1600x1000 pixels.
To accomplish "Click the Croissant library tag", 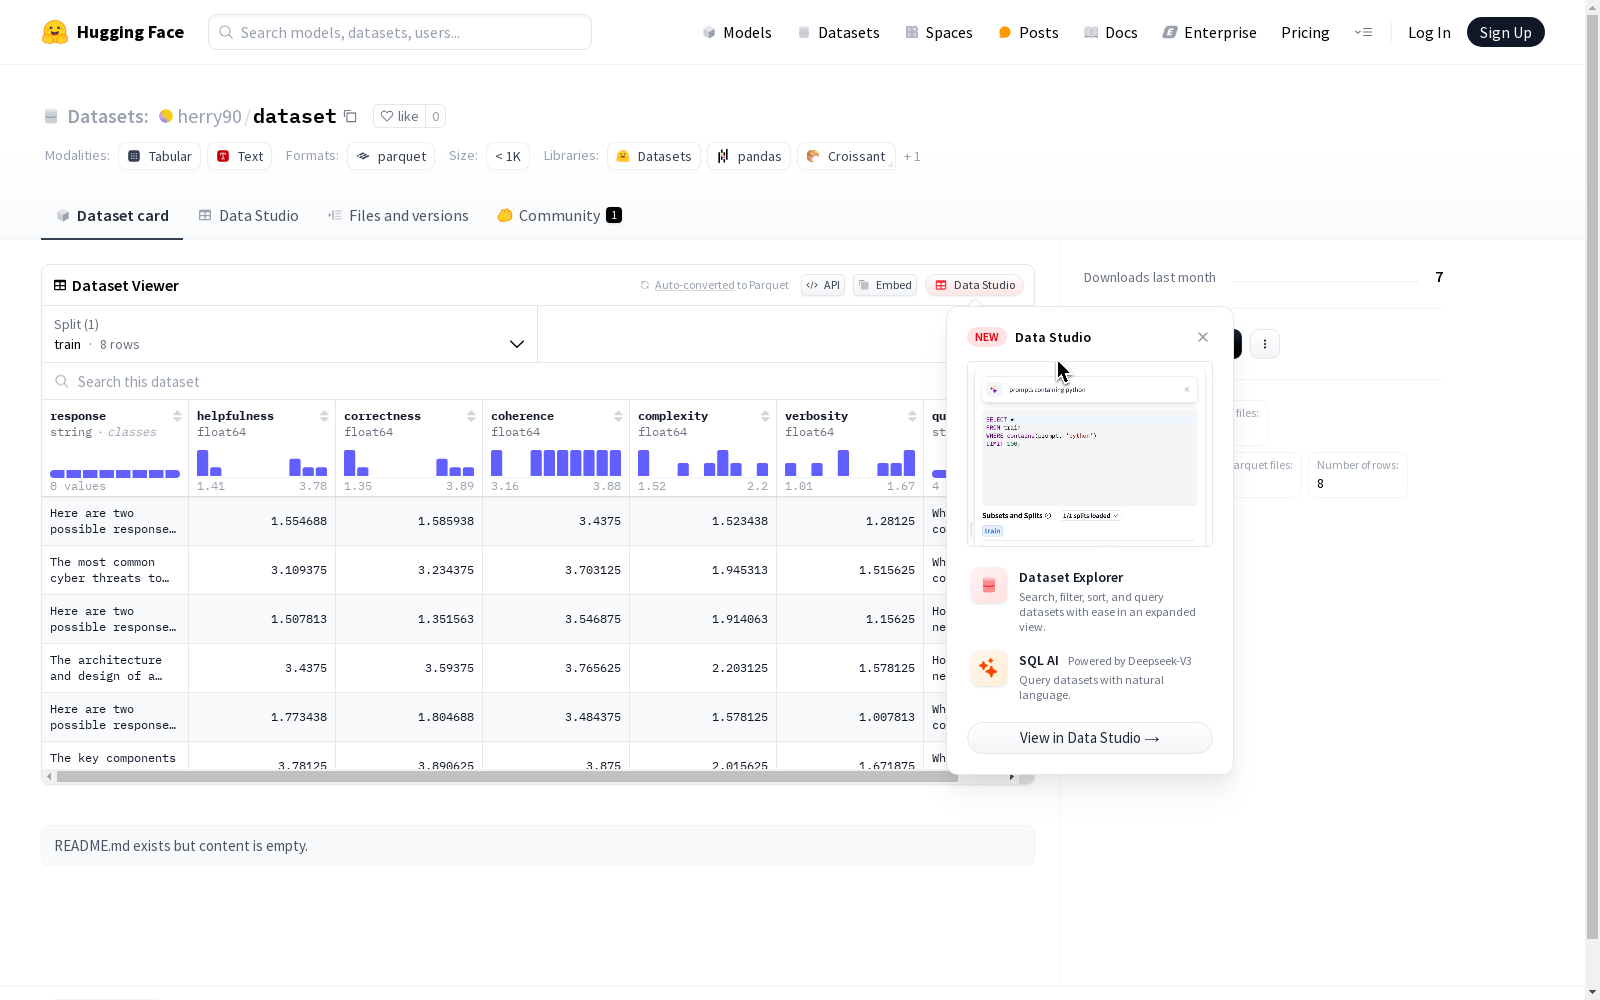I will 846,156.
